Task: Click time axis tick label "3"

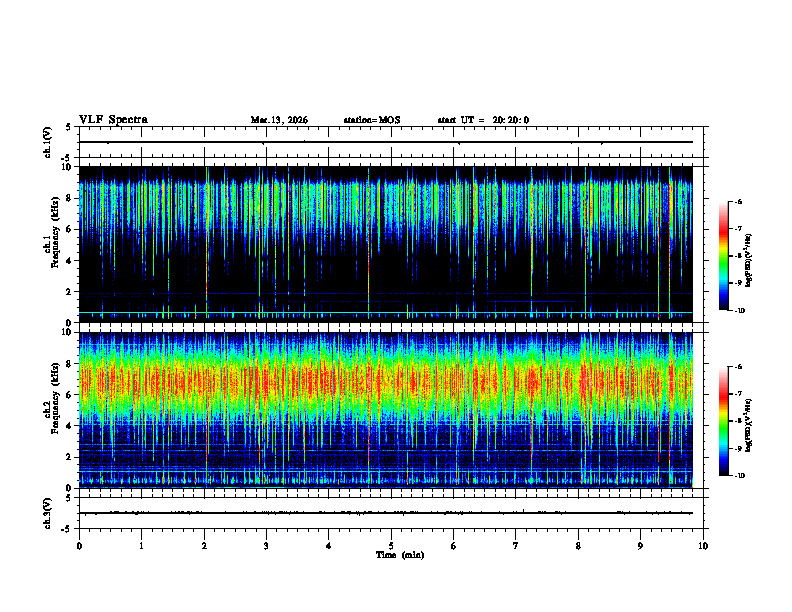Action: [x=266, y=546]
